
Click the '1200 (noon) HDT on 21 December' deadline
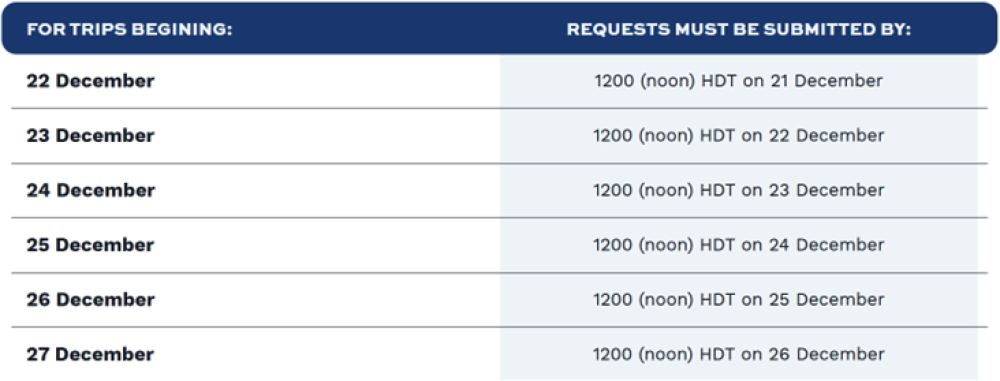(739, 82)
